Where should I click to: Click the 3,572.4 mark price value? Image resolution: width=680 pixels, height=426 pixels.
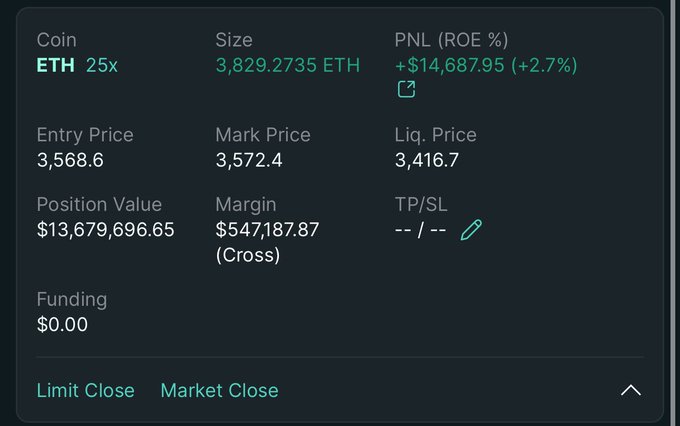click(x=249, y=160)
